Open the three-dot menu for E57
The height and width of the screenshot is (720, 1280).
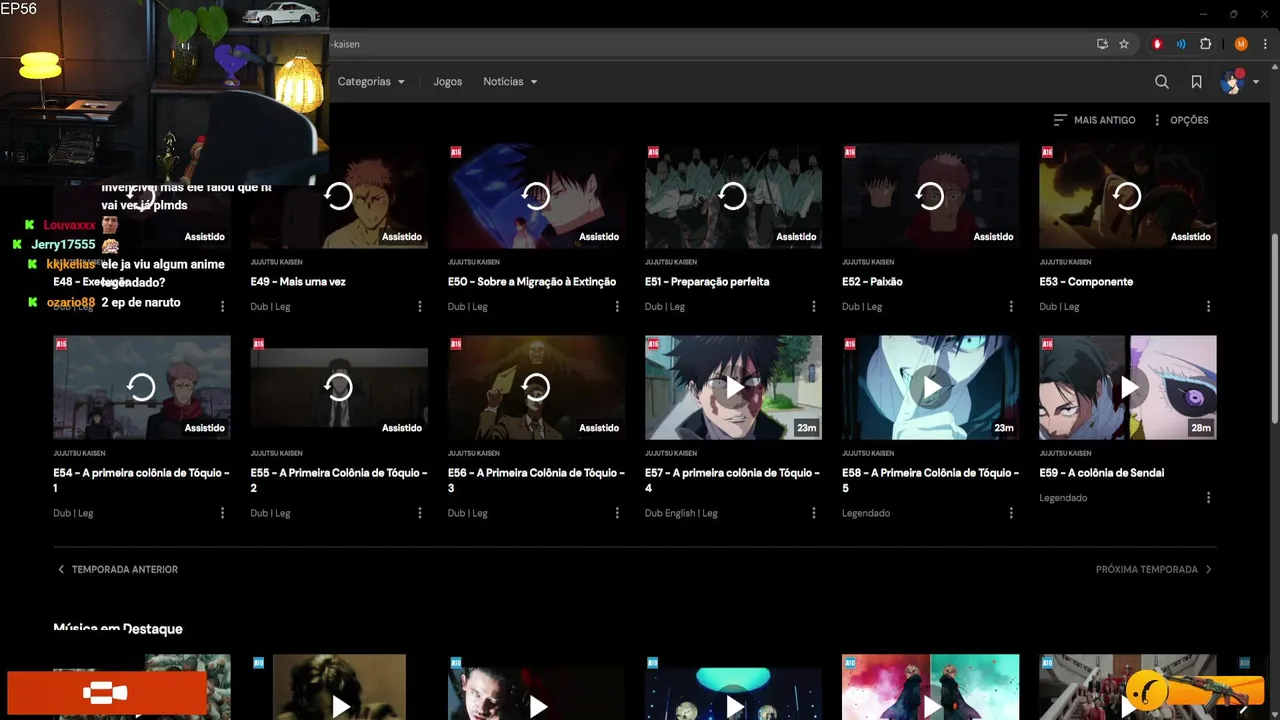click(x=814, y=513)
